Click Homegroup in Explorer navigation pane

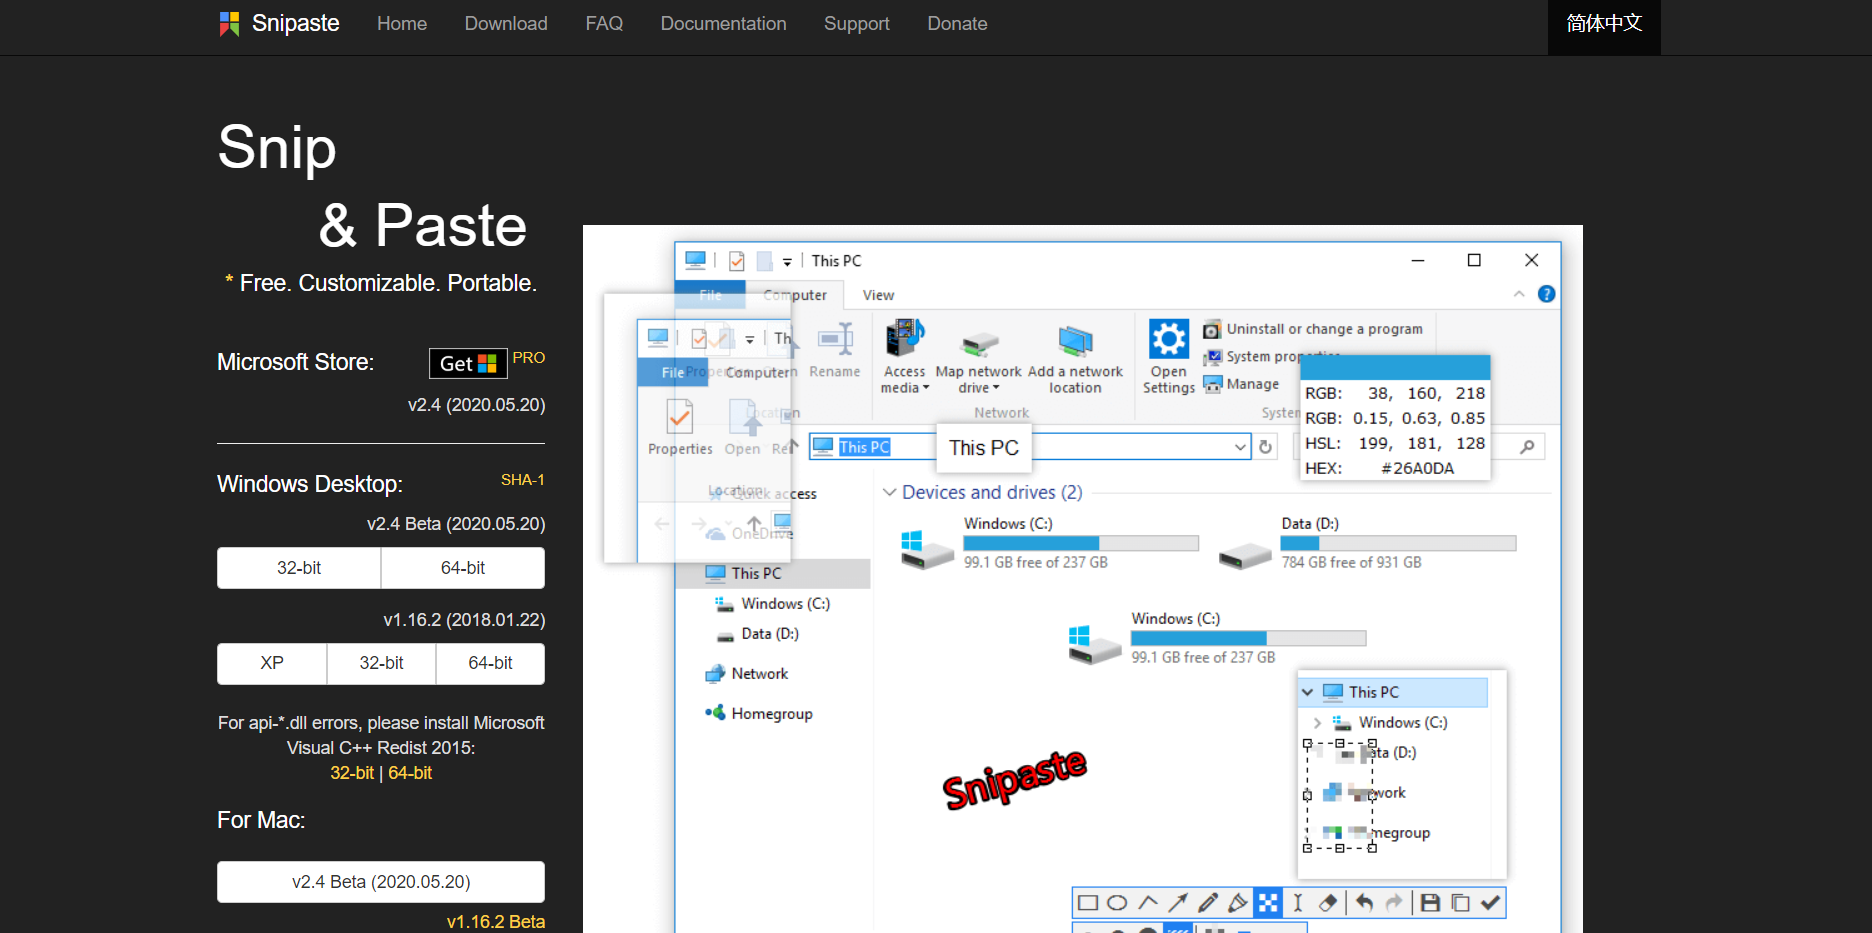759,713
